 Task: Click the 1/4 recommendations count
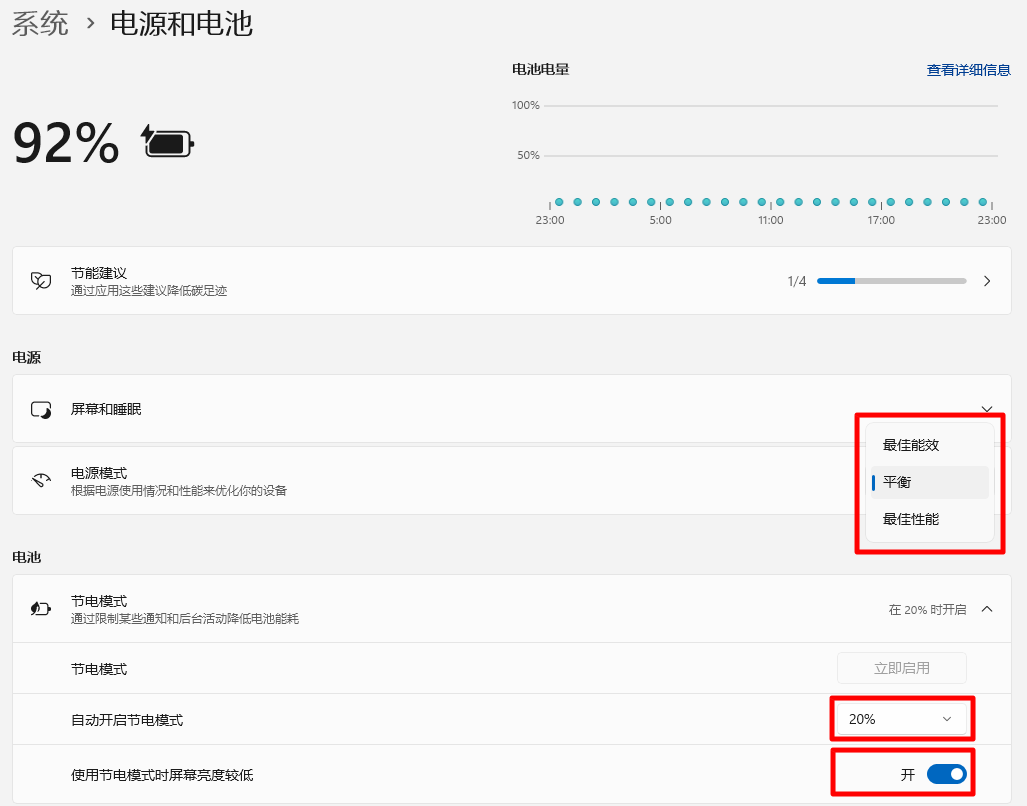tap(796, 282)
